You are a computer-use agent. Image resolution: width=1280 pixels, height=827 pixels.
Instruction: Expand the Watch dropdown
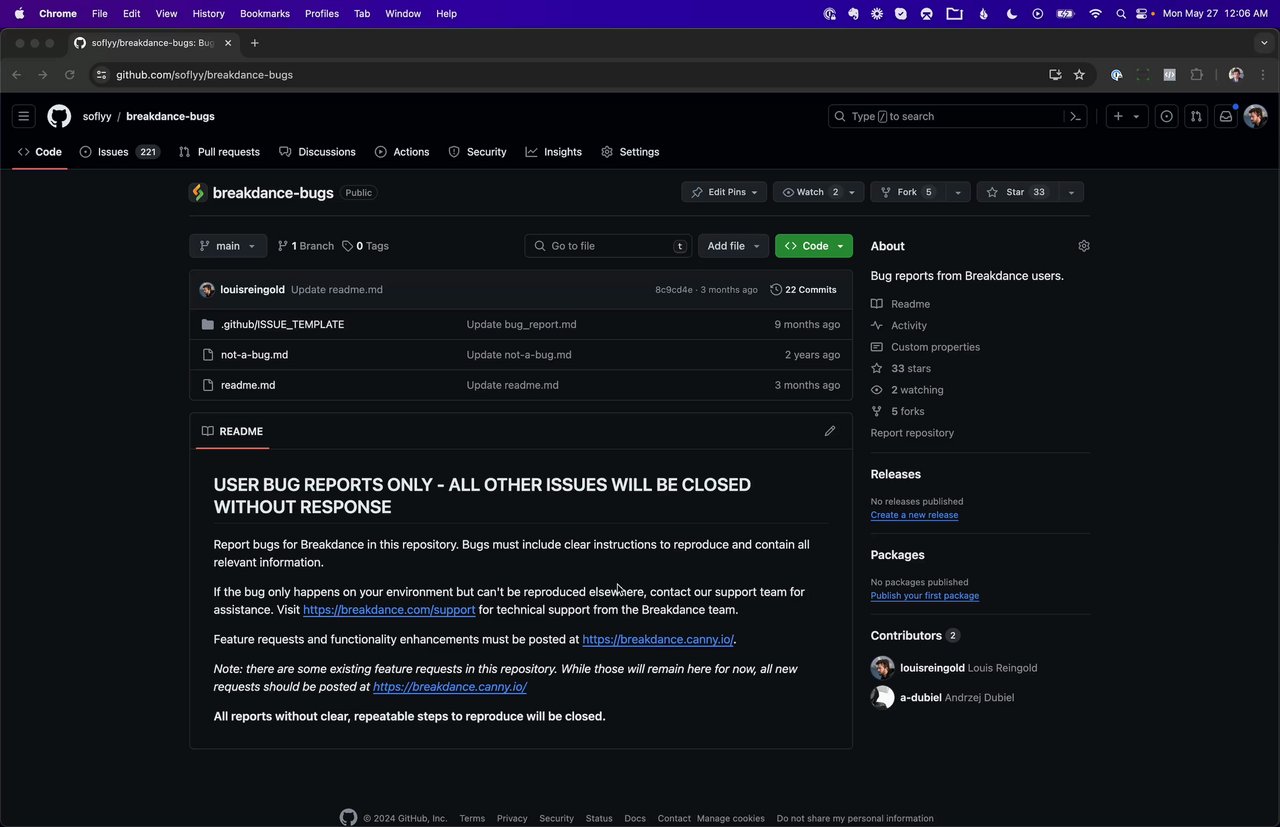pyautogui.click(x=852, y=192)
